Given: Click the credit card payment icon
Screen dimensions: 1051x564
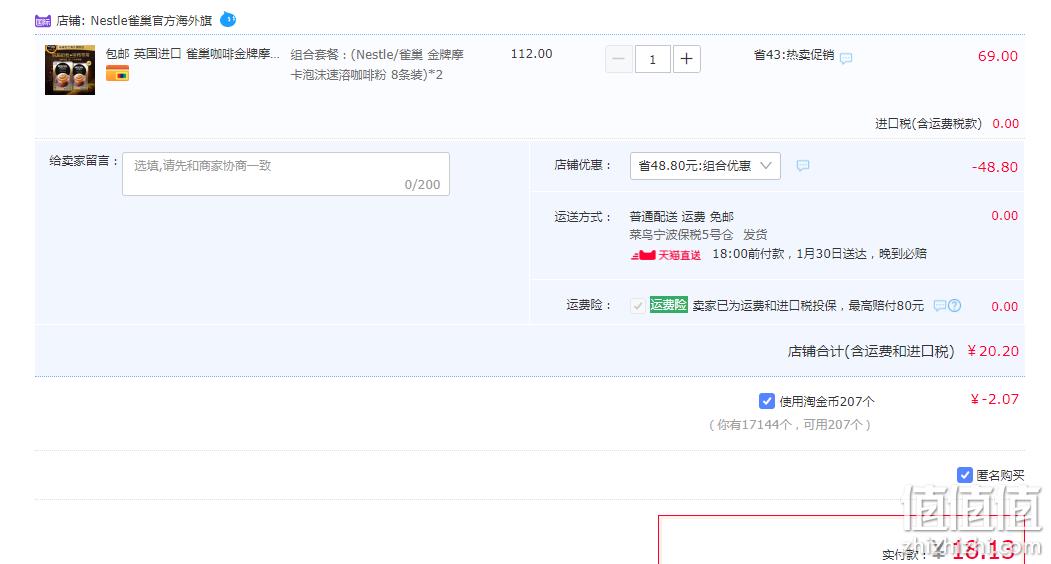Looking at the screenshot, I should tap(117, 74).
